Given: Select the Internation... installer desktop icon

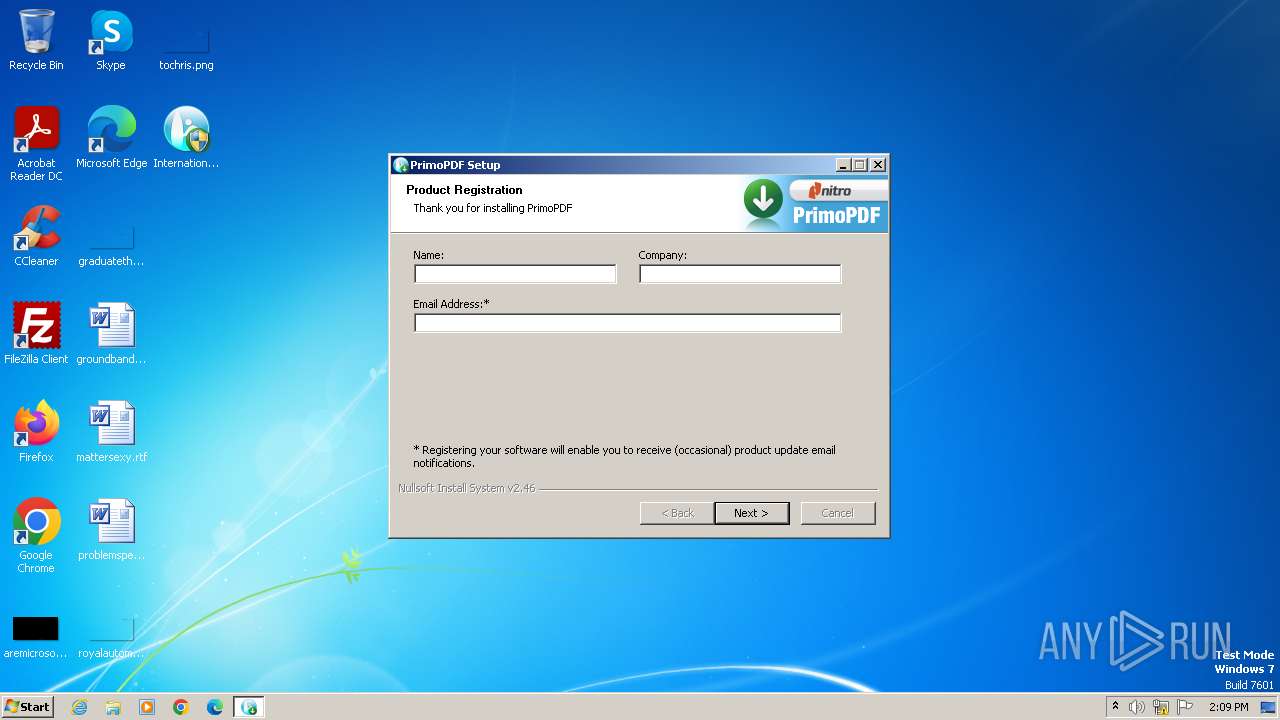Looking at the screenshot, I should coord(186,138).
